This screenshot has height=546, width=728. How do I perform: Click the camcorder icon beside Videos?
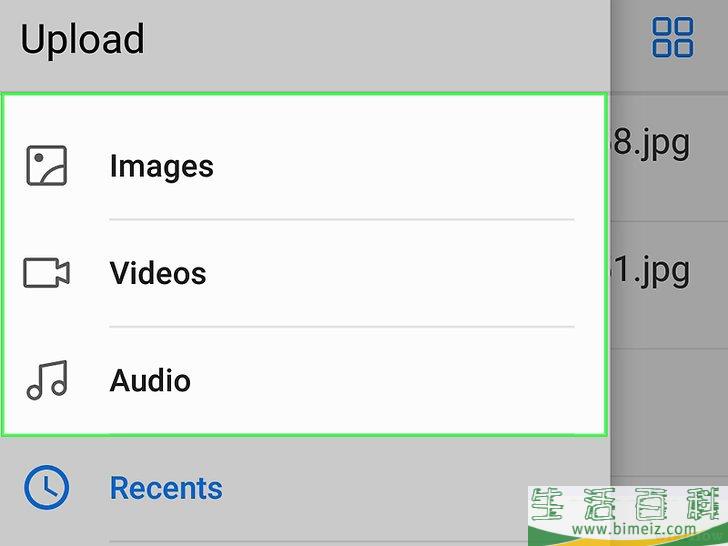tap(46, 273)
